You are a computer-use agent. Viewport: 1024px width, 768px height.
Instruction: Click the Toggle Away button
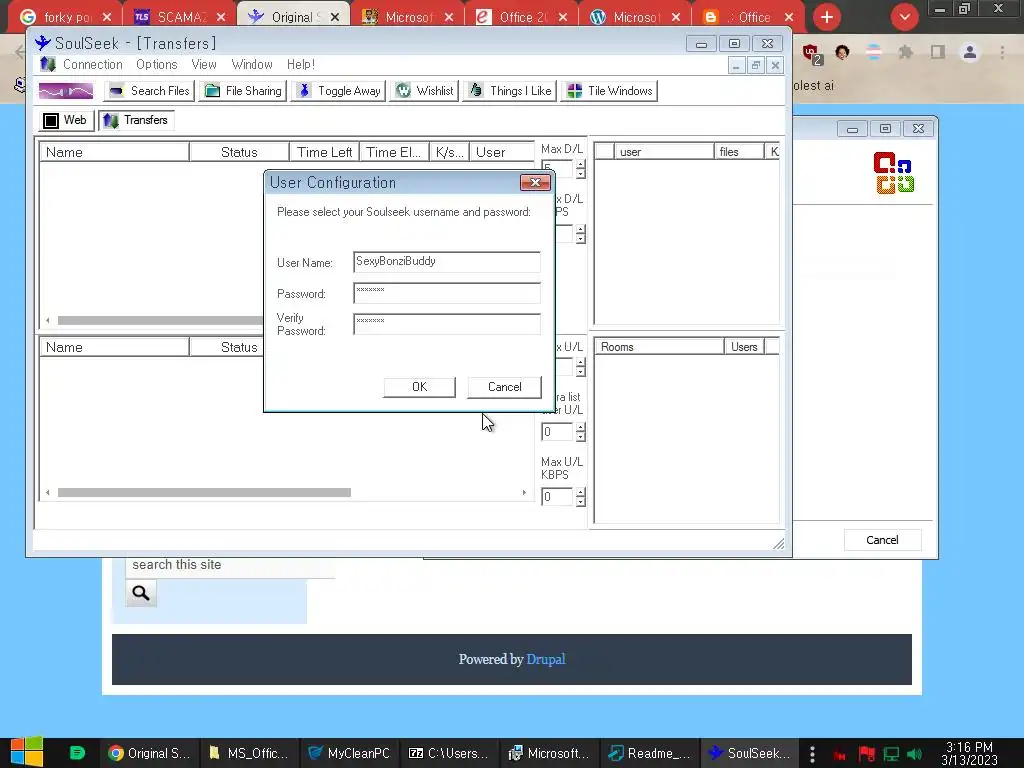pyautogui.click(x=338, y=91)
